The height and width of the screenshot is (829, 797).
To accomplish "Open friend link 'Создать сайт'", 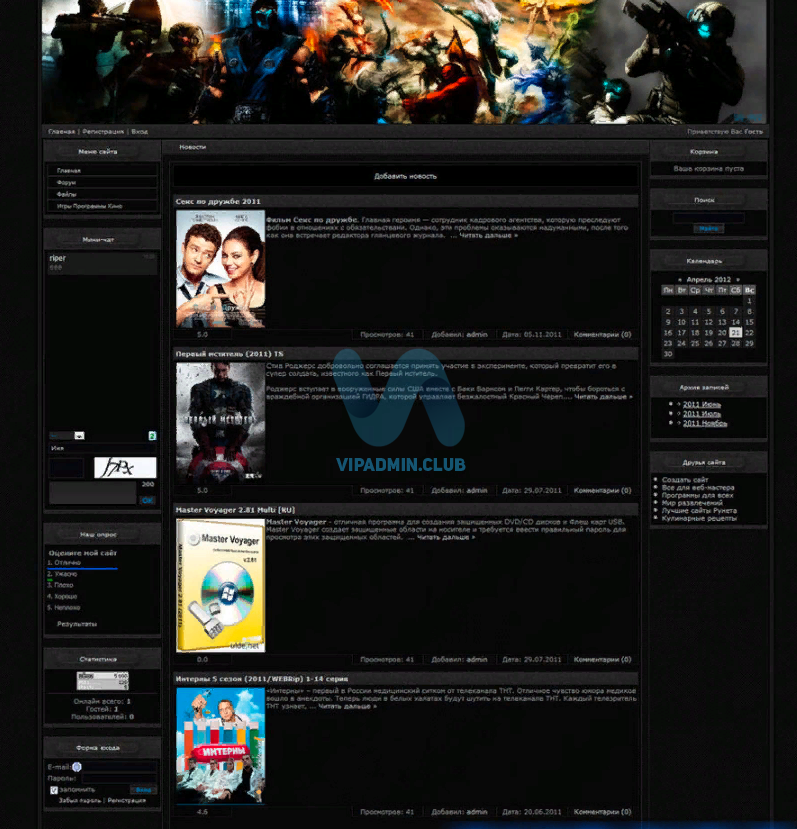I will pos(685,480).
